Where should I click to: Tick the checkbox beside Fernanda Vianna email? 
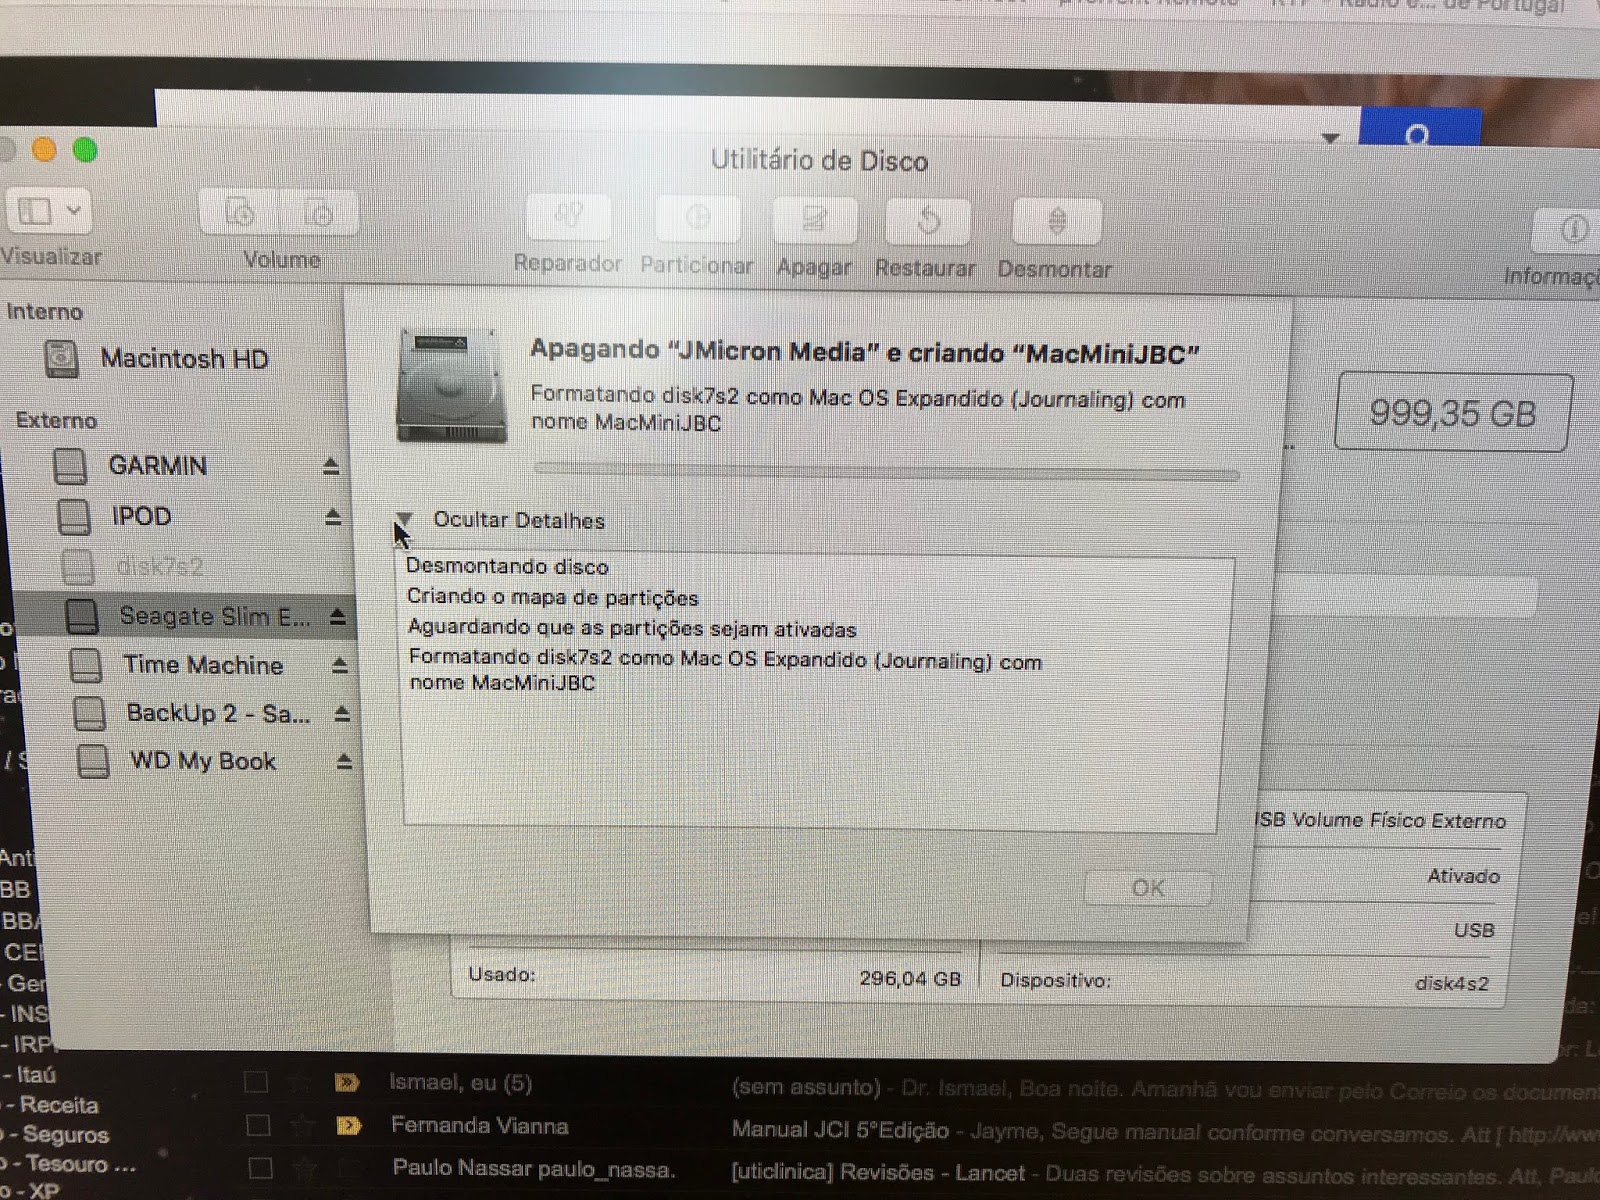point(258,1126)
